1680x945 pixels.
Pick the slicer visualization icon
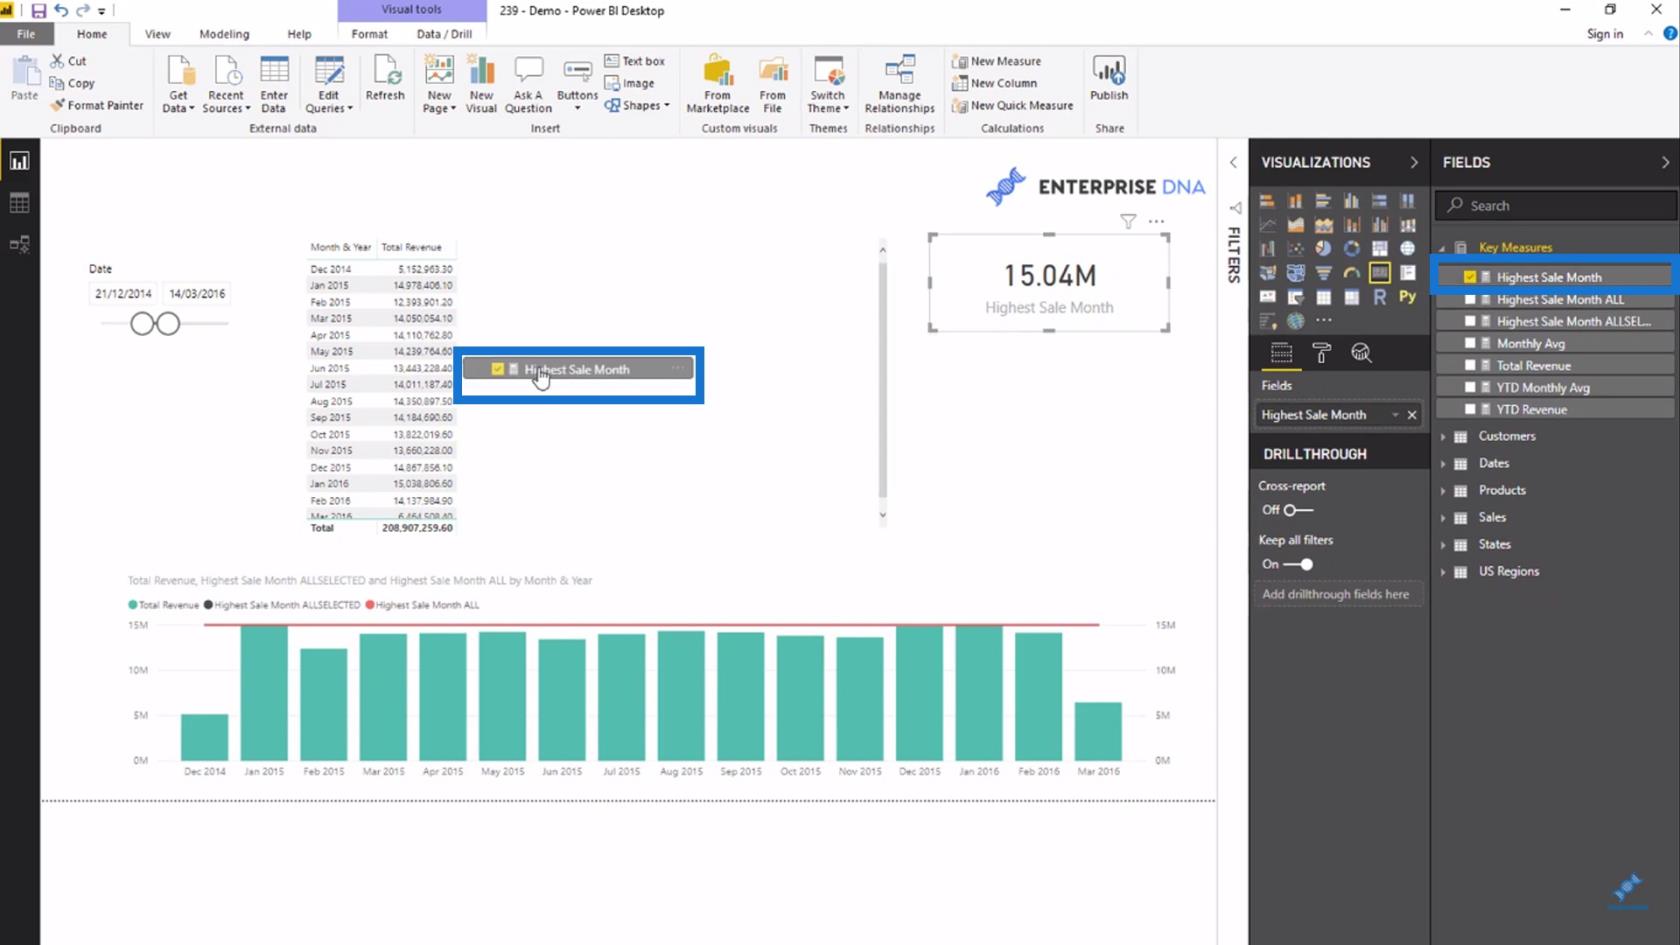pyautogui.click(x=1295, y=297)
